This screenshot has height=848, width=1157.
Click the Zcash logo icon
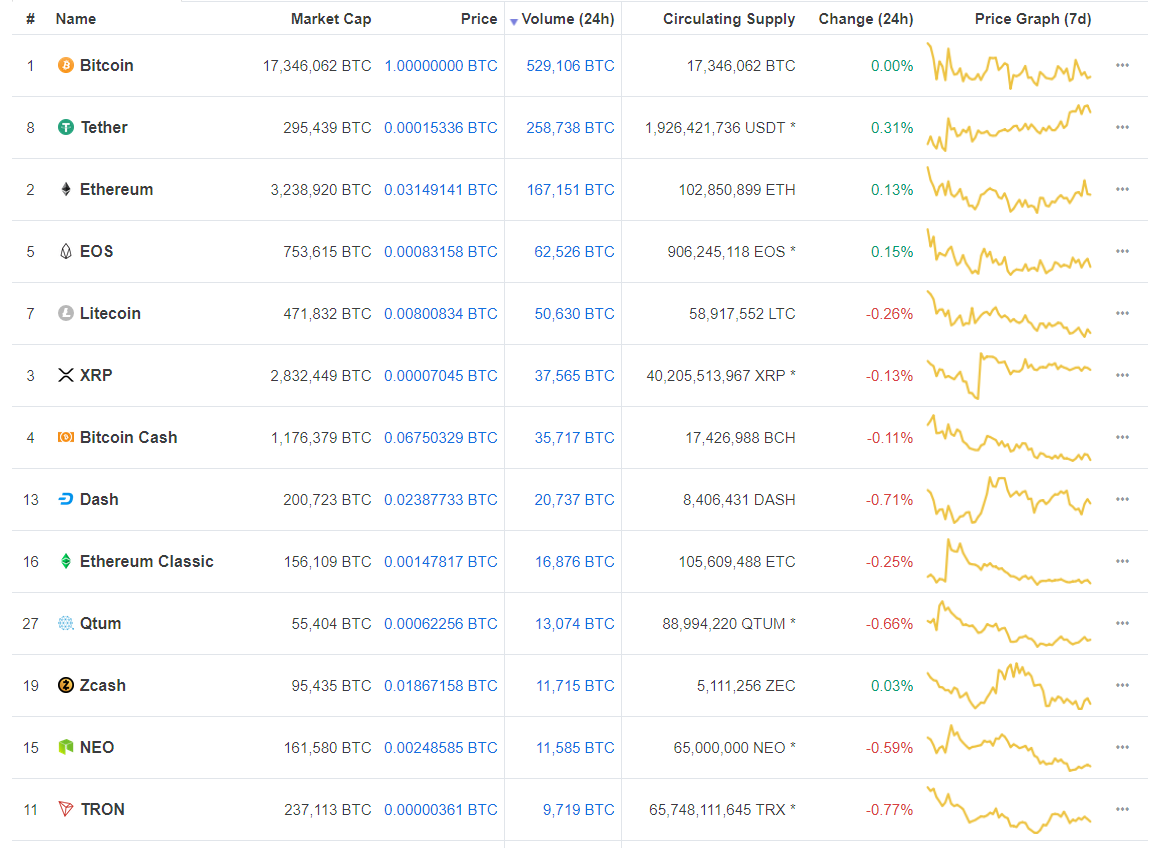(x=66, y=686)
